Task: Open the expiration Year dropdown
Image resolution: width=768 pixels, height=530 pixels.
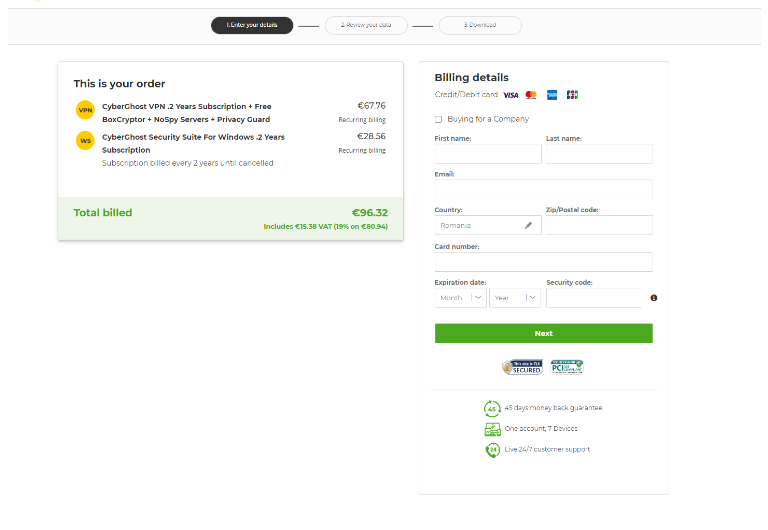Action: pyautogui.click(x=515, y=298)
